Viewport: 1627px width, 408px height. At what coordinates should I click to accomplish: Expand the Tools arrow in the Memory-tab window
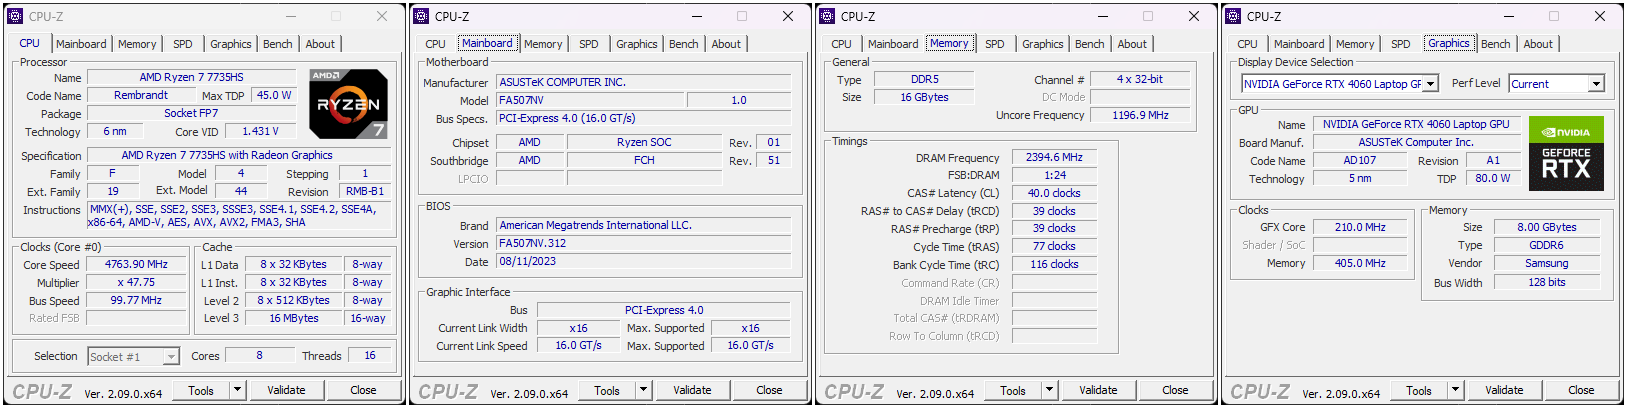1050,390
